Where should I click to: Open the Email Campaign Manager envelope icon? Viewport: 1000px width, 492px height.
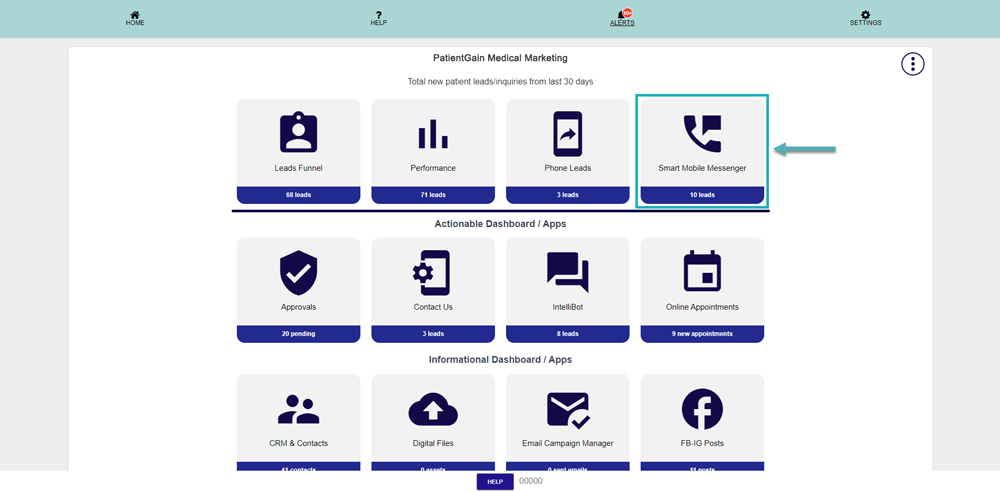click(569, 410)
